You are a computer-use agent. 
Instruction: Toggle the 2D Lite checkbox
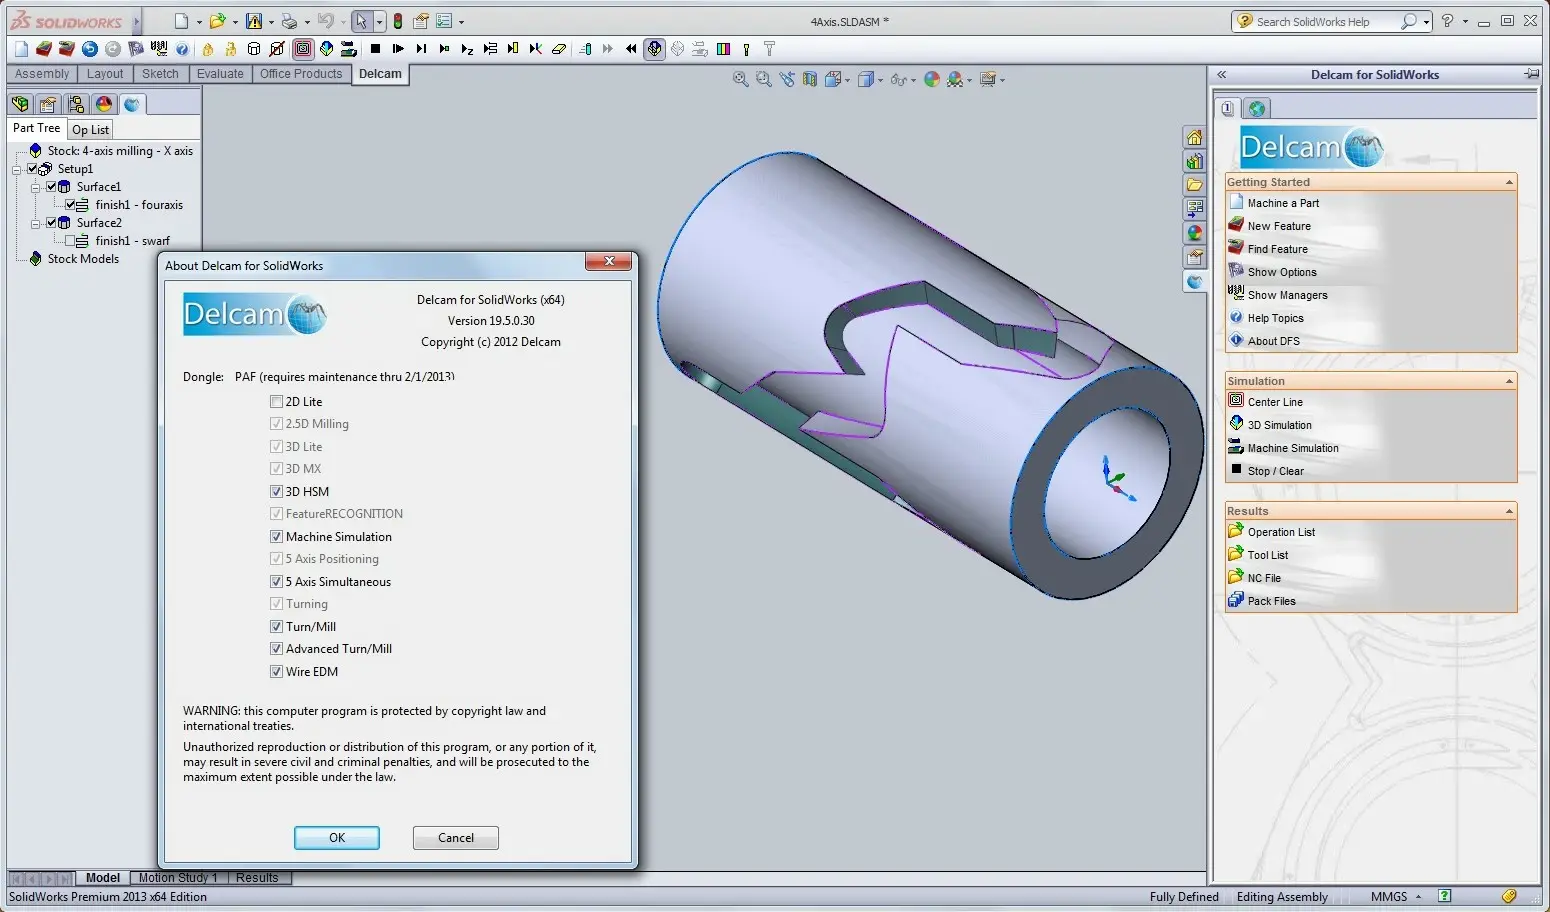(x=276, y=402)
